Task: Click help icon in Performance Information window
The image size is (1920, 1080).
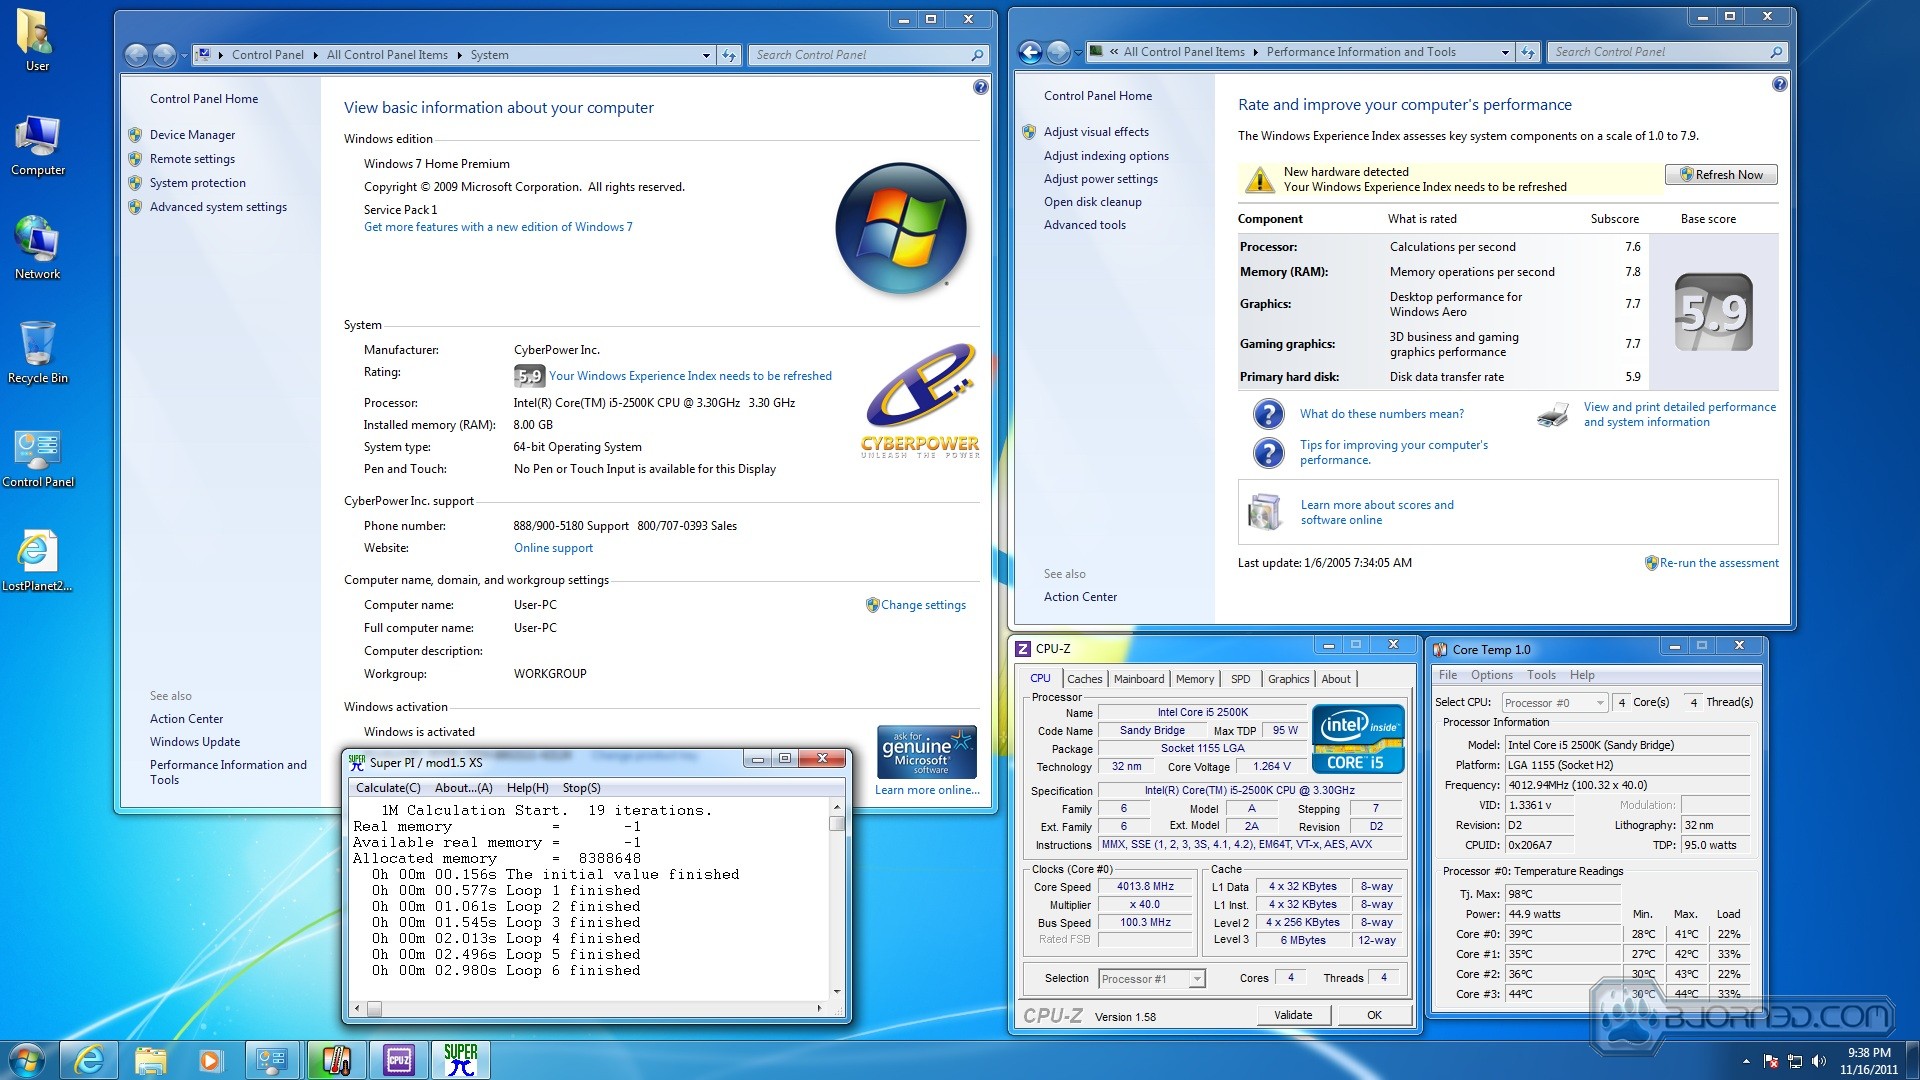Action: click(1779, 84)
